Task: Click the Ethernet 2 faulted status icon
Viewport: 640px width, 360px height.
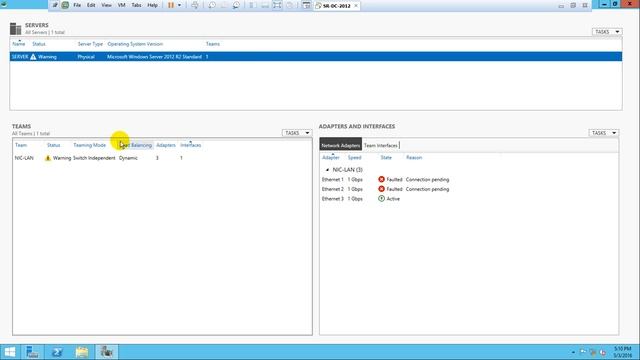Action: coord(381,189)
